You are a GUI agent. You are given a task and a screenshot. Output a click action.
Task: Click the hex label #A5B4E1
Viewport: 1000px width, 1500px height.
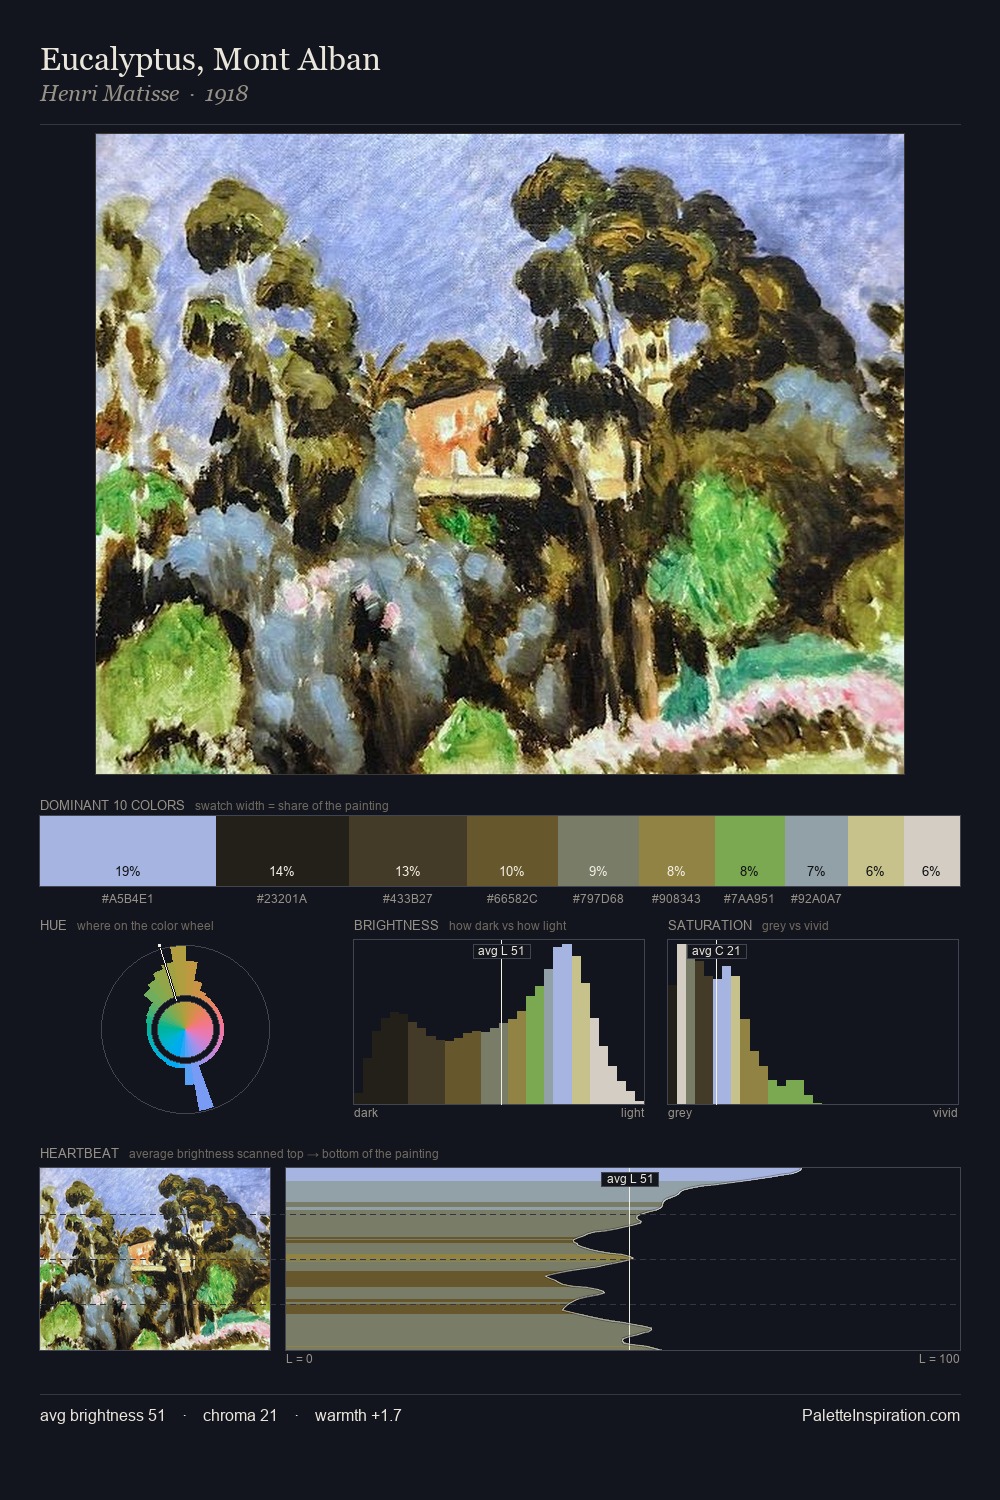(x=128, y=899)
